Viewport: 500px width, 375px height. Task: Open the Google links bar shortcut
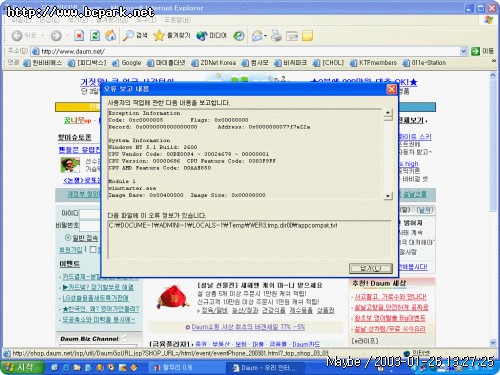click(127, 63)
